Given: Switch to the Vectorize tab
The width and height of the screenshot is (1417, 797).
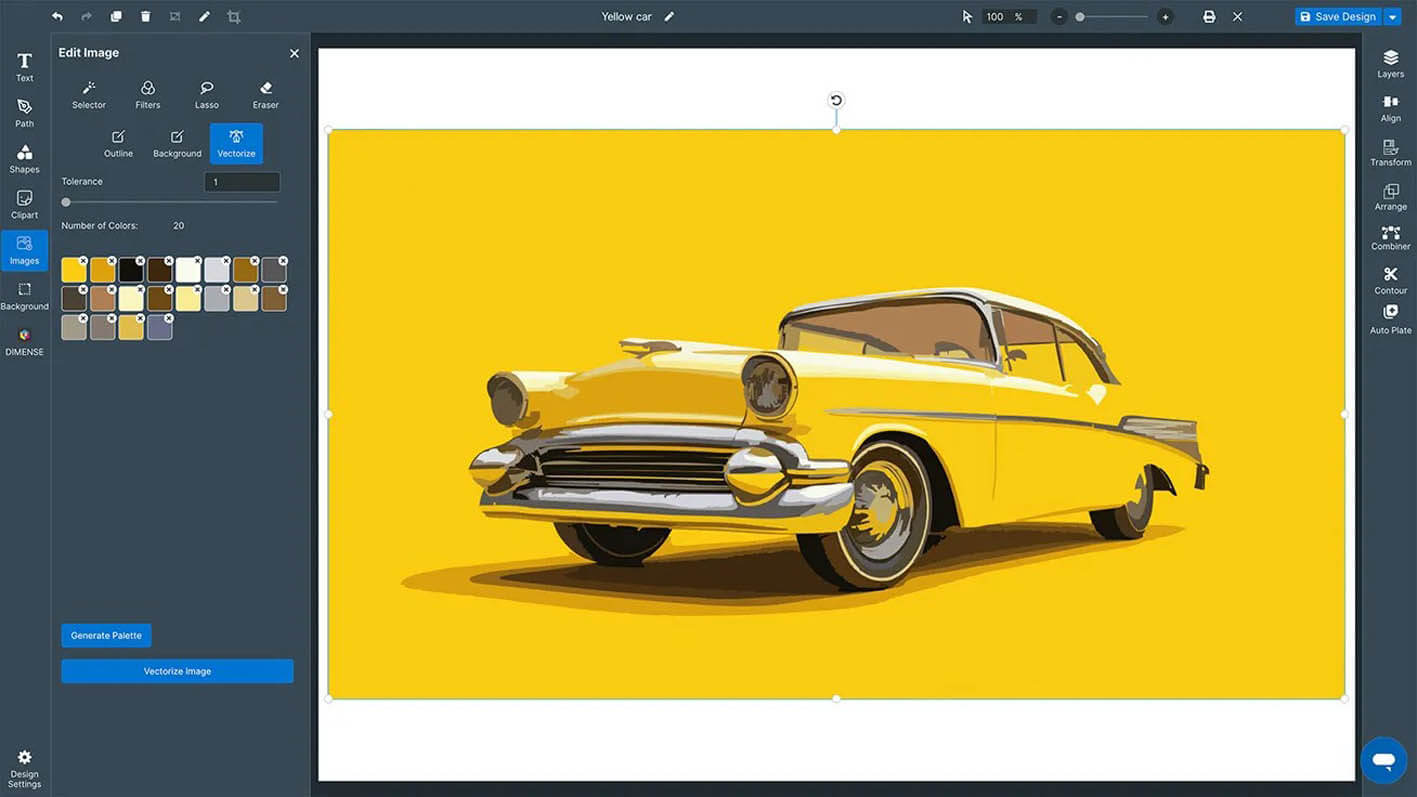Looking at the screenshot, I should click(236, 143).
